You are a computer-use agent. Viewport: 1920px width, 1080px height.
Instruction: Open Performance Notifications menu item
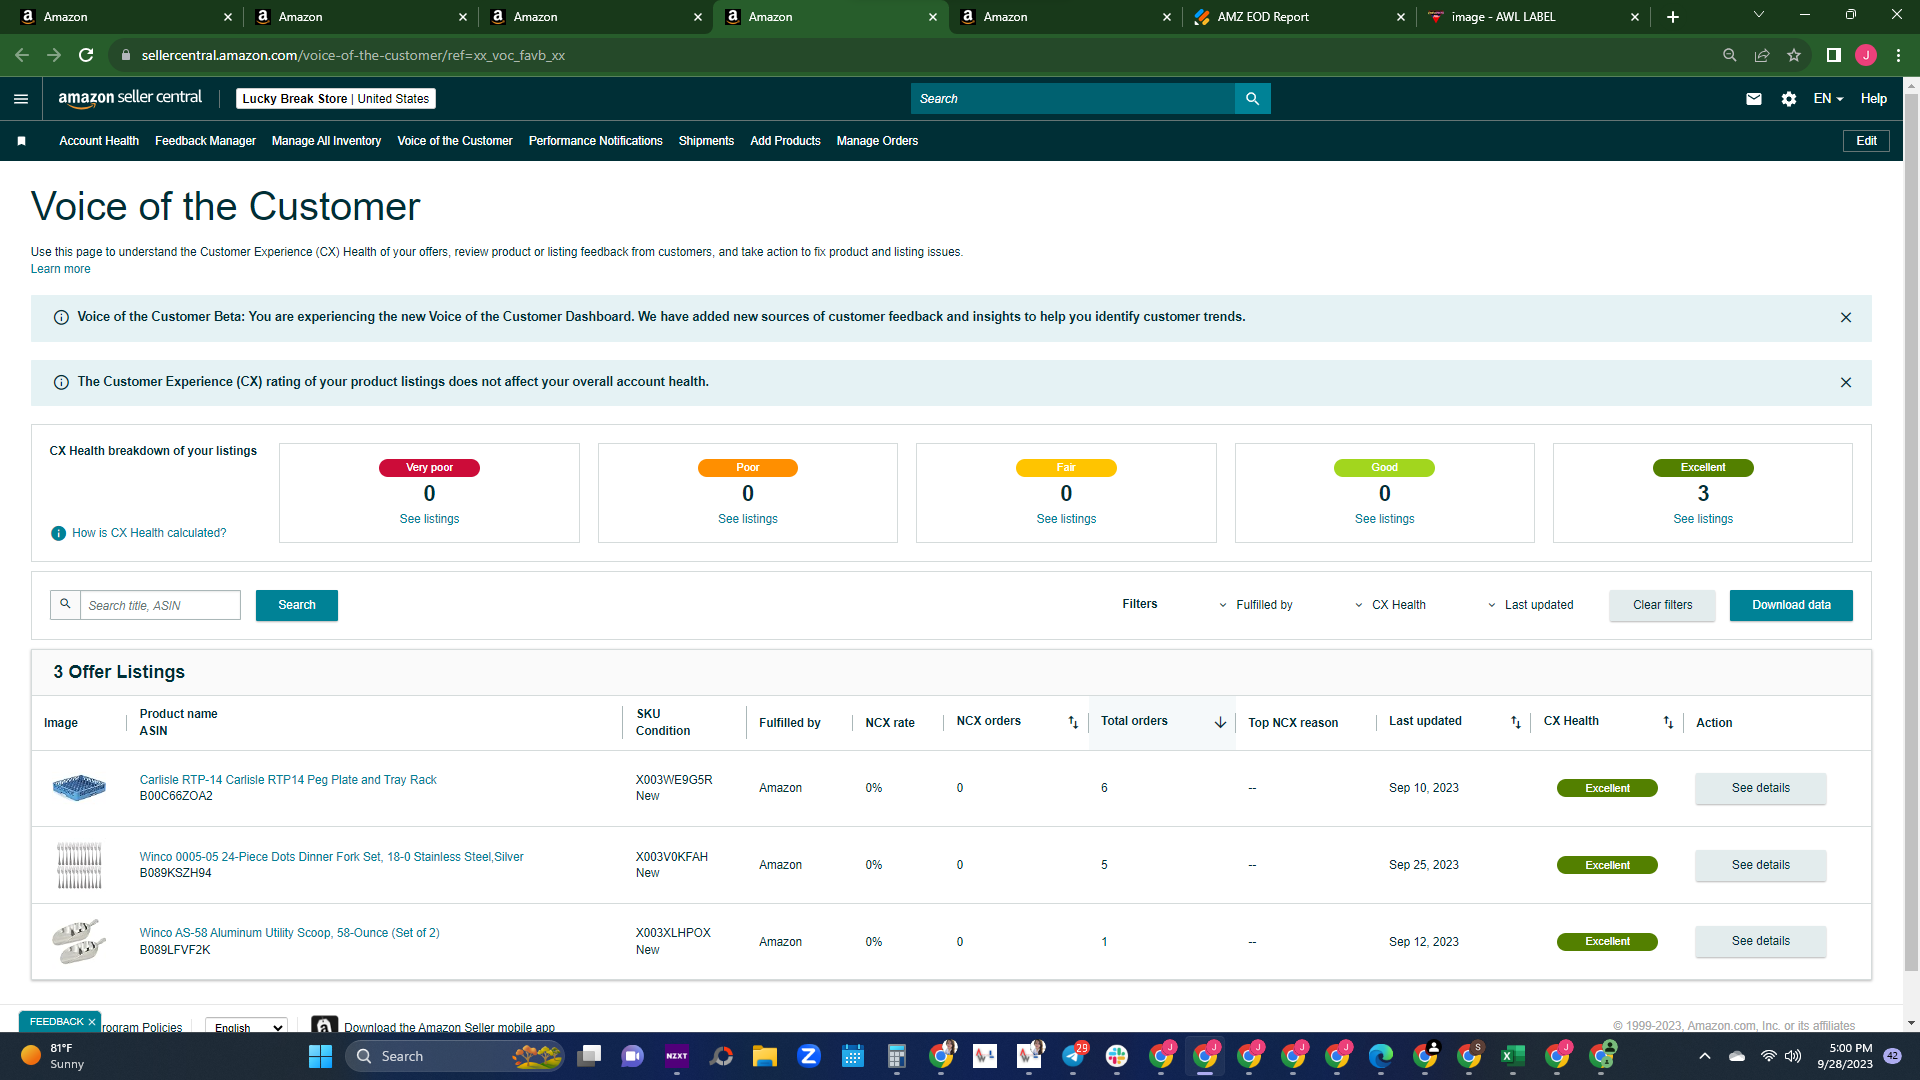596,141
